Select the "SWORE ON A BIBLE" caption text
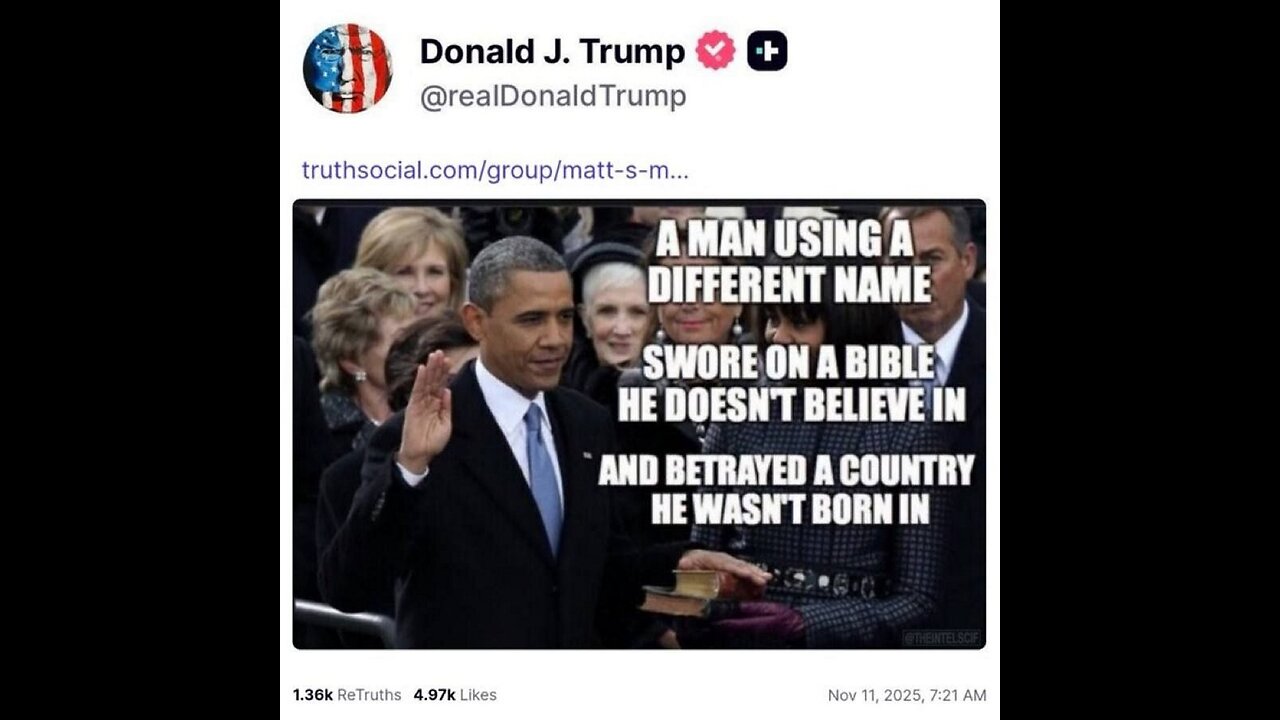 click(x=790, y=364)
